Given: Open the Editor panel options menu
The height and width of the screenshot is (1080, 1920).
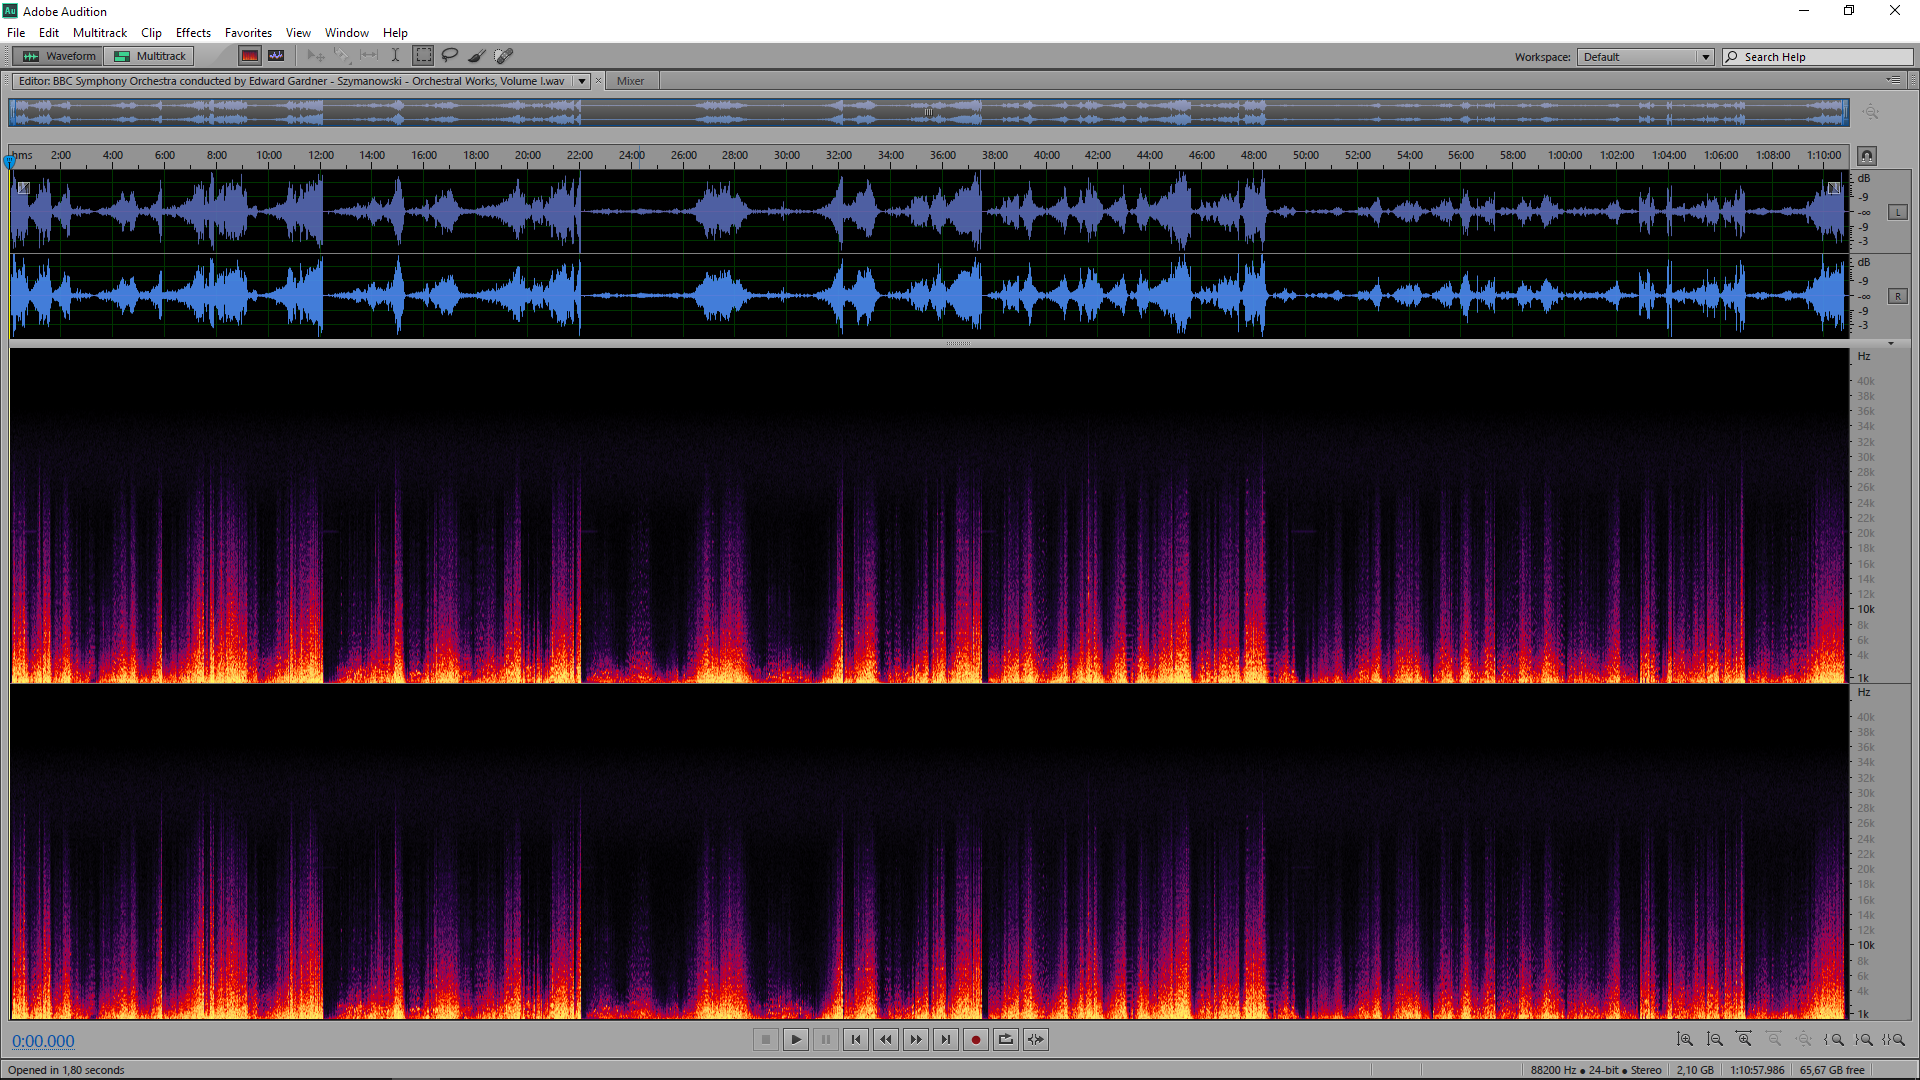Looking at the screenshot, I should coord(1893,80).
